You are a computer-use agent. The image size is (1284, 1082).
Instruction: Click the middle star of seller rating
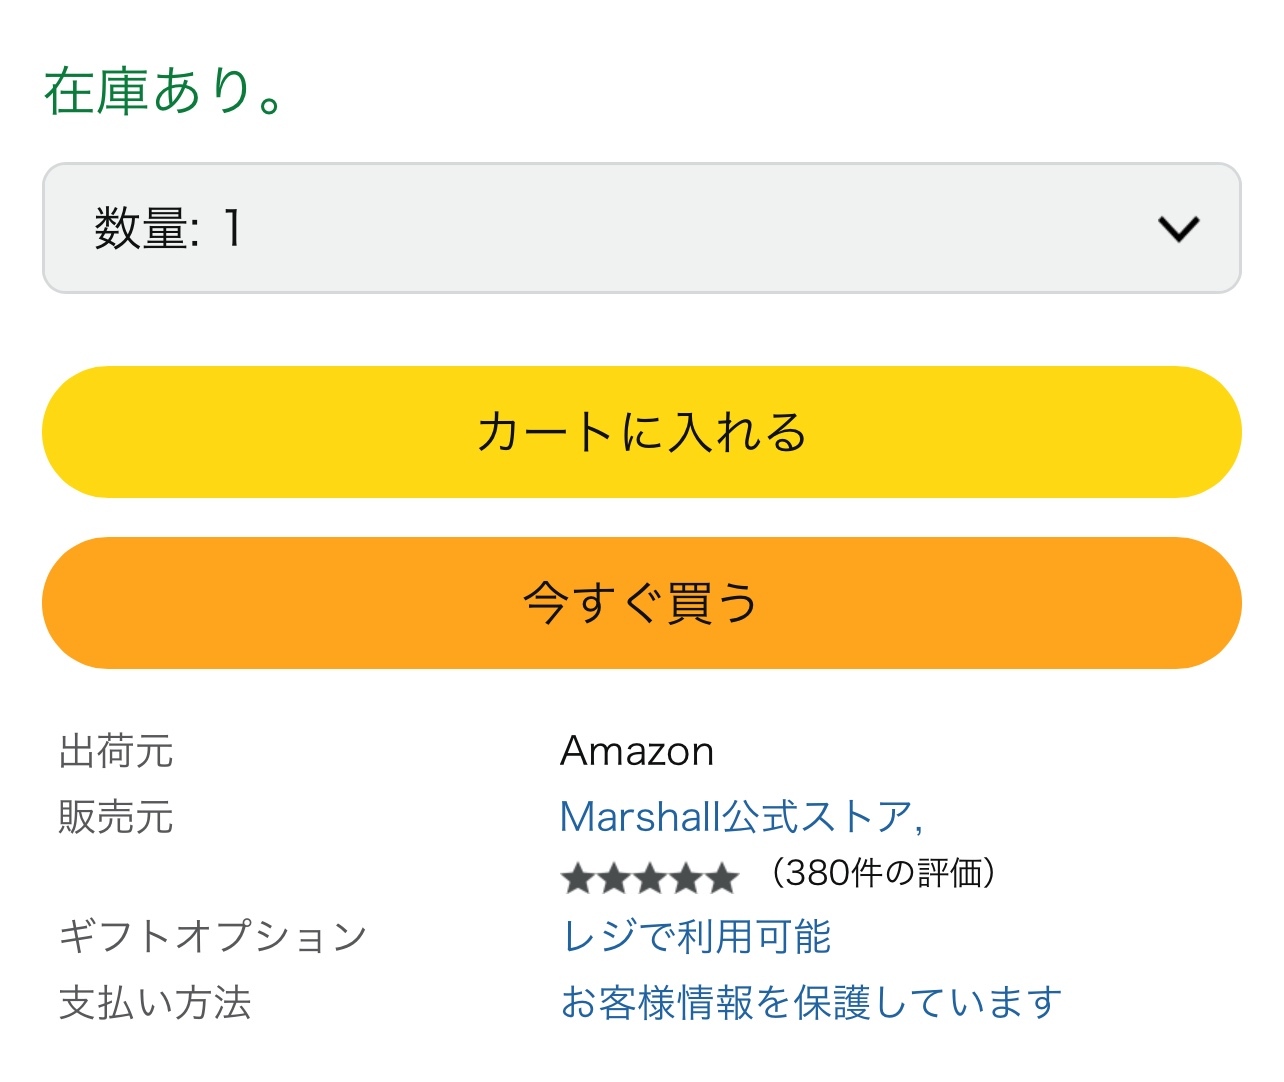pos(650,879)
